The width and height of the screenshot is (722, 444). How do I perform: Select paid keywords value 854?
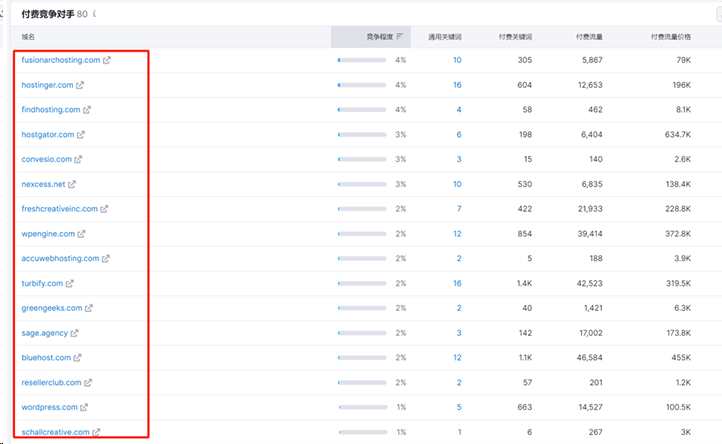tap(525, 234)
